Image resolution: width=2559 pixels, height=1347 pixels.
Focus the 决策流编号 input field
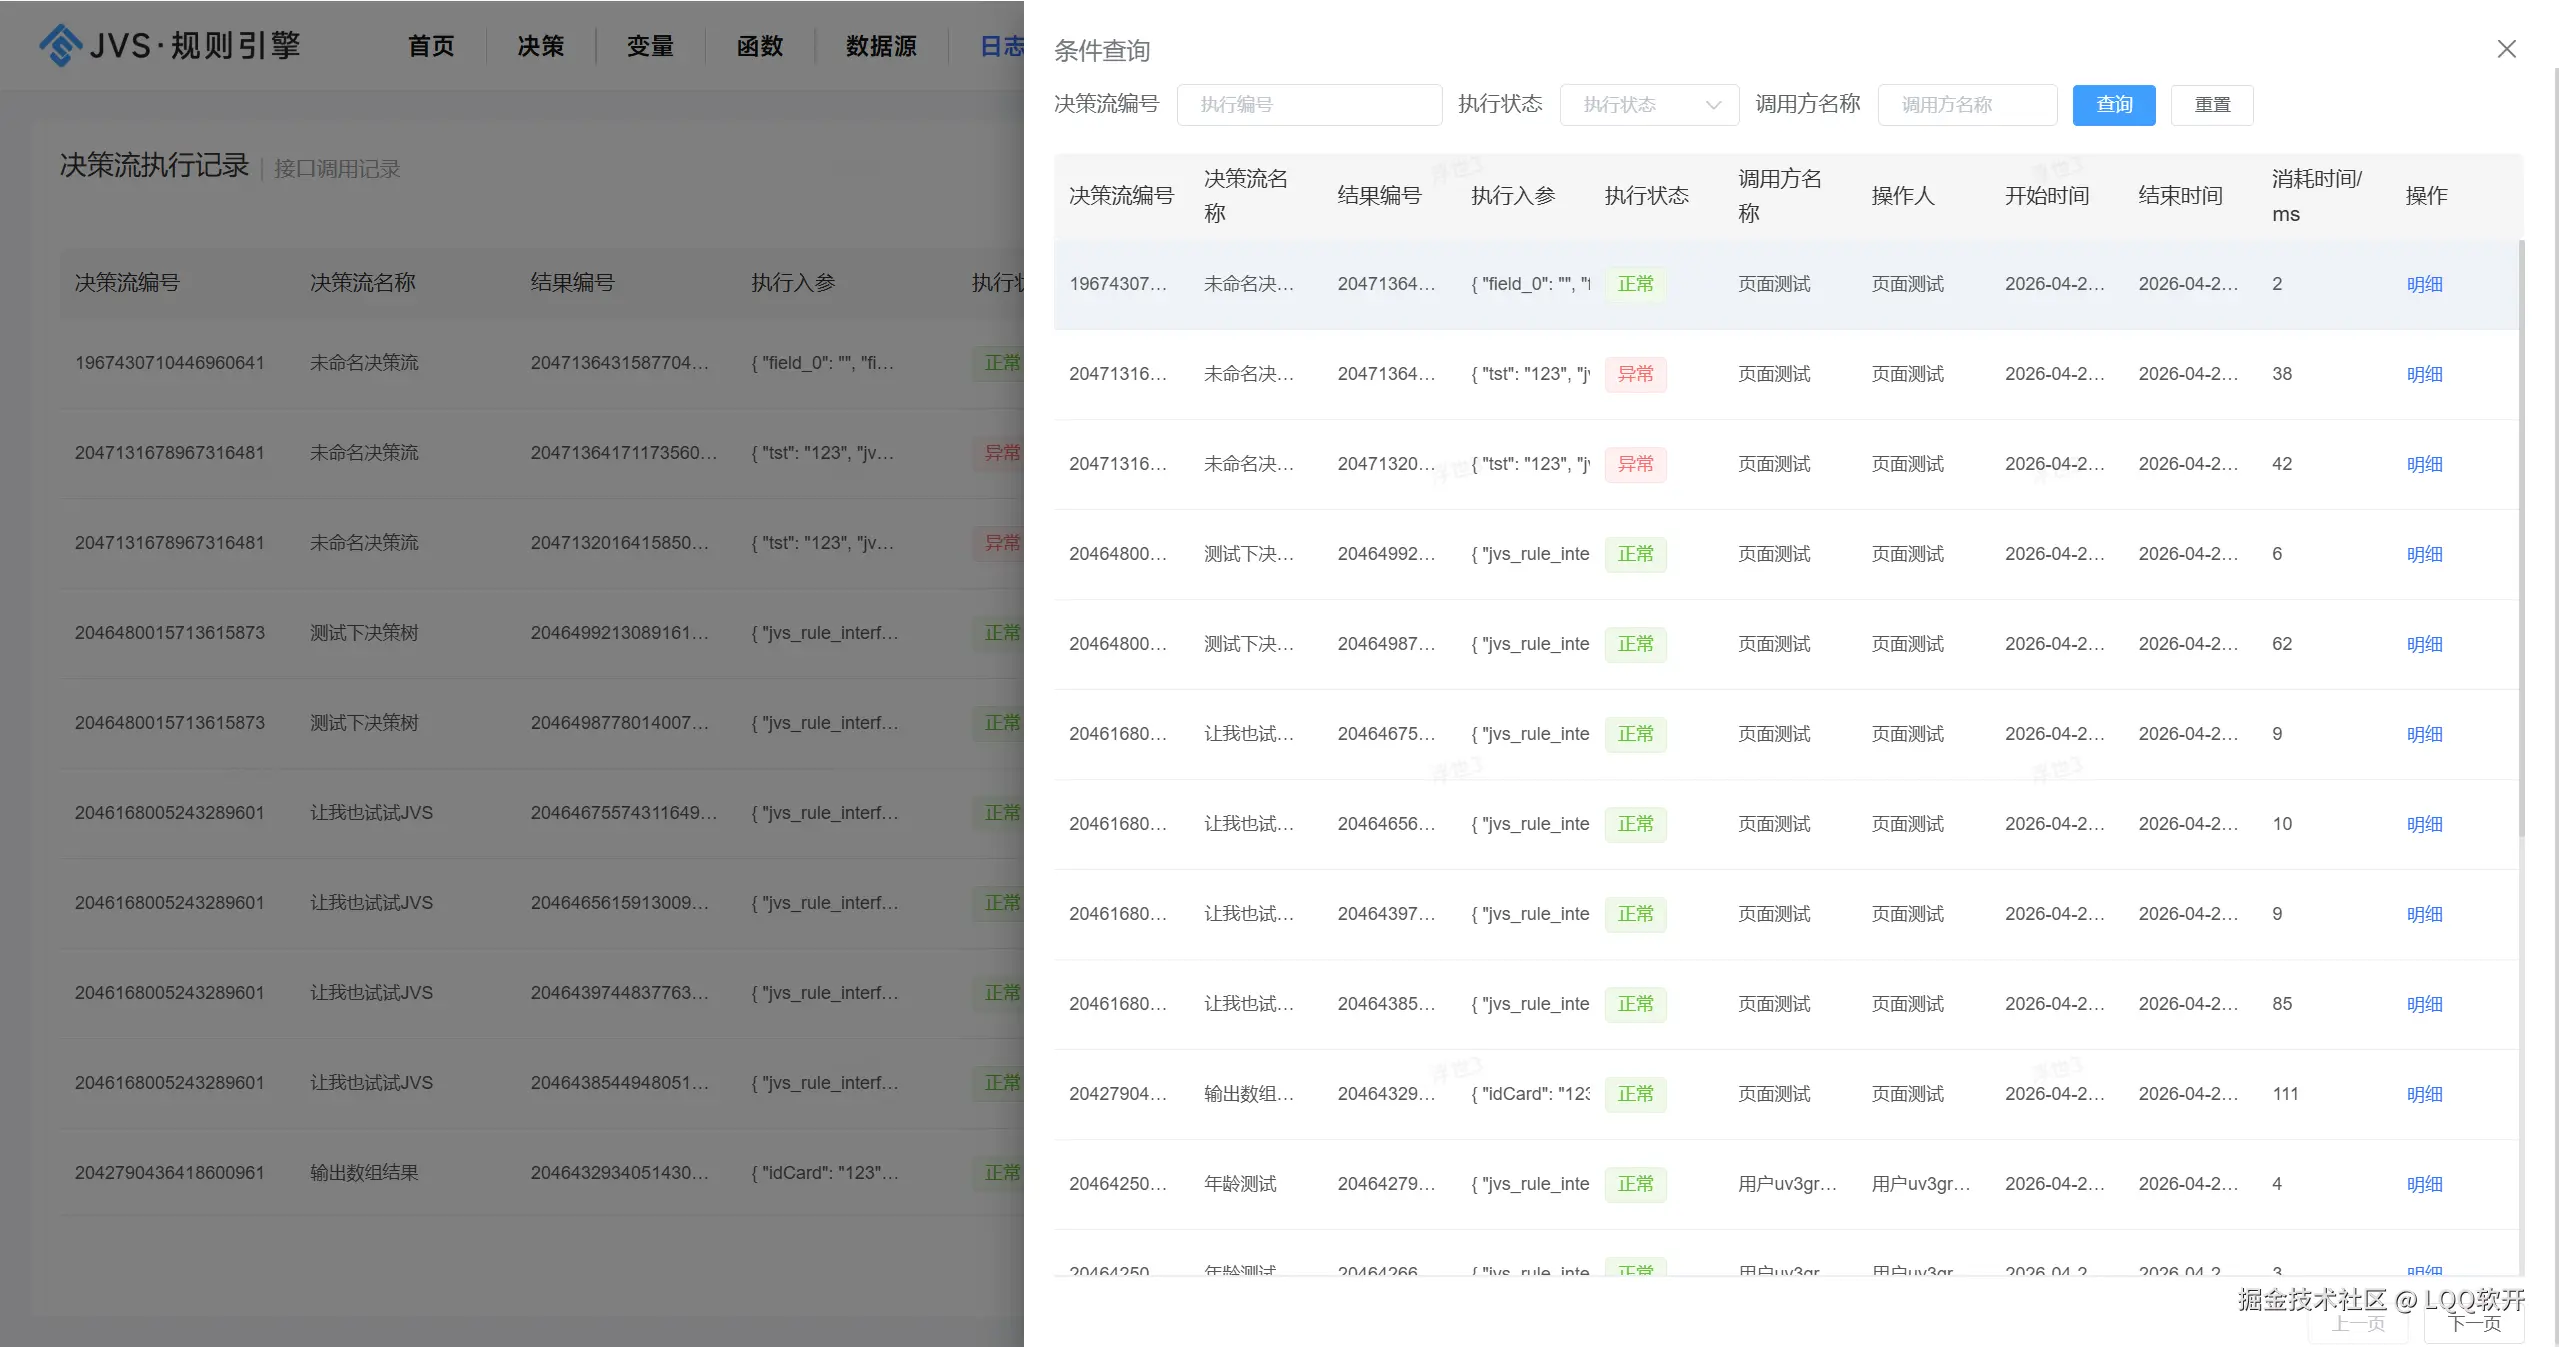[x=1308, y=105]
